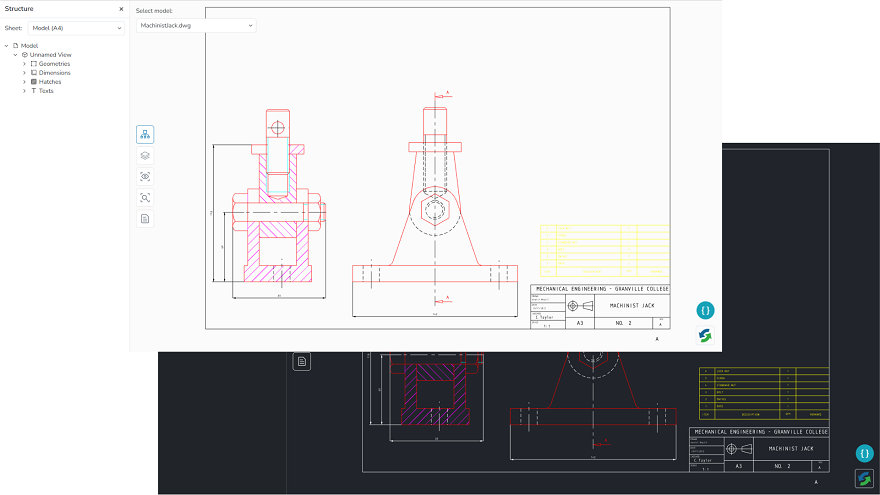Open the Select model dropdown MachinistJack.dwg
The width and height of the screenshot is (880, 495).
tap(196, 25)
